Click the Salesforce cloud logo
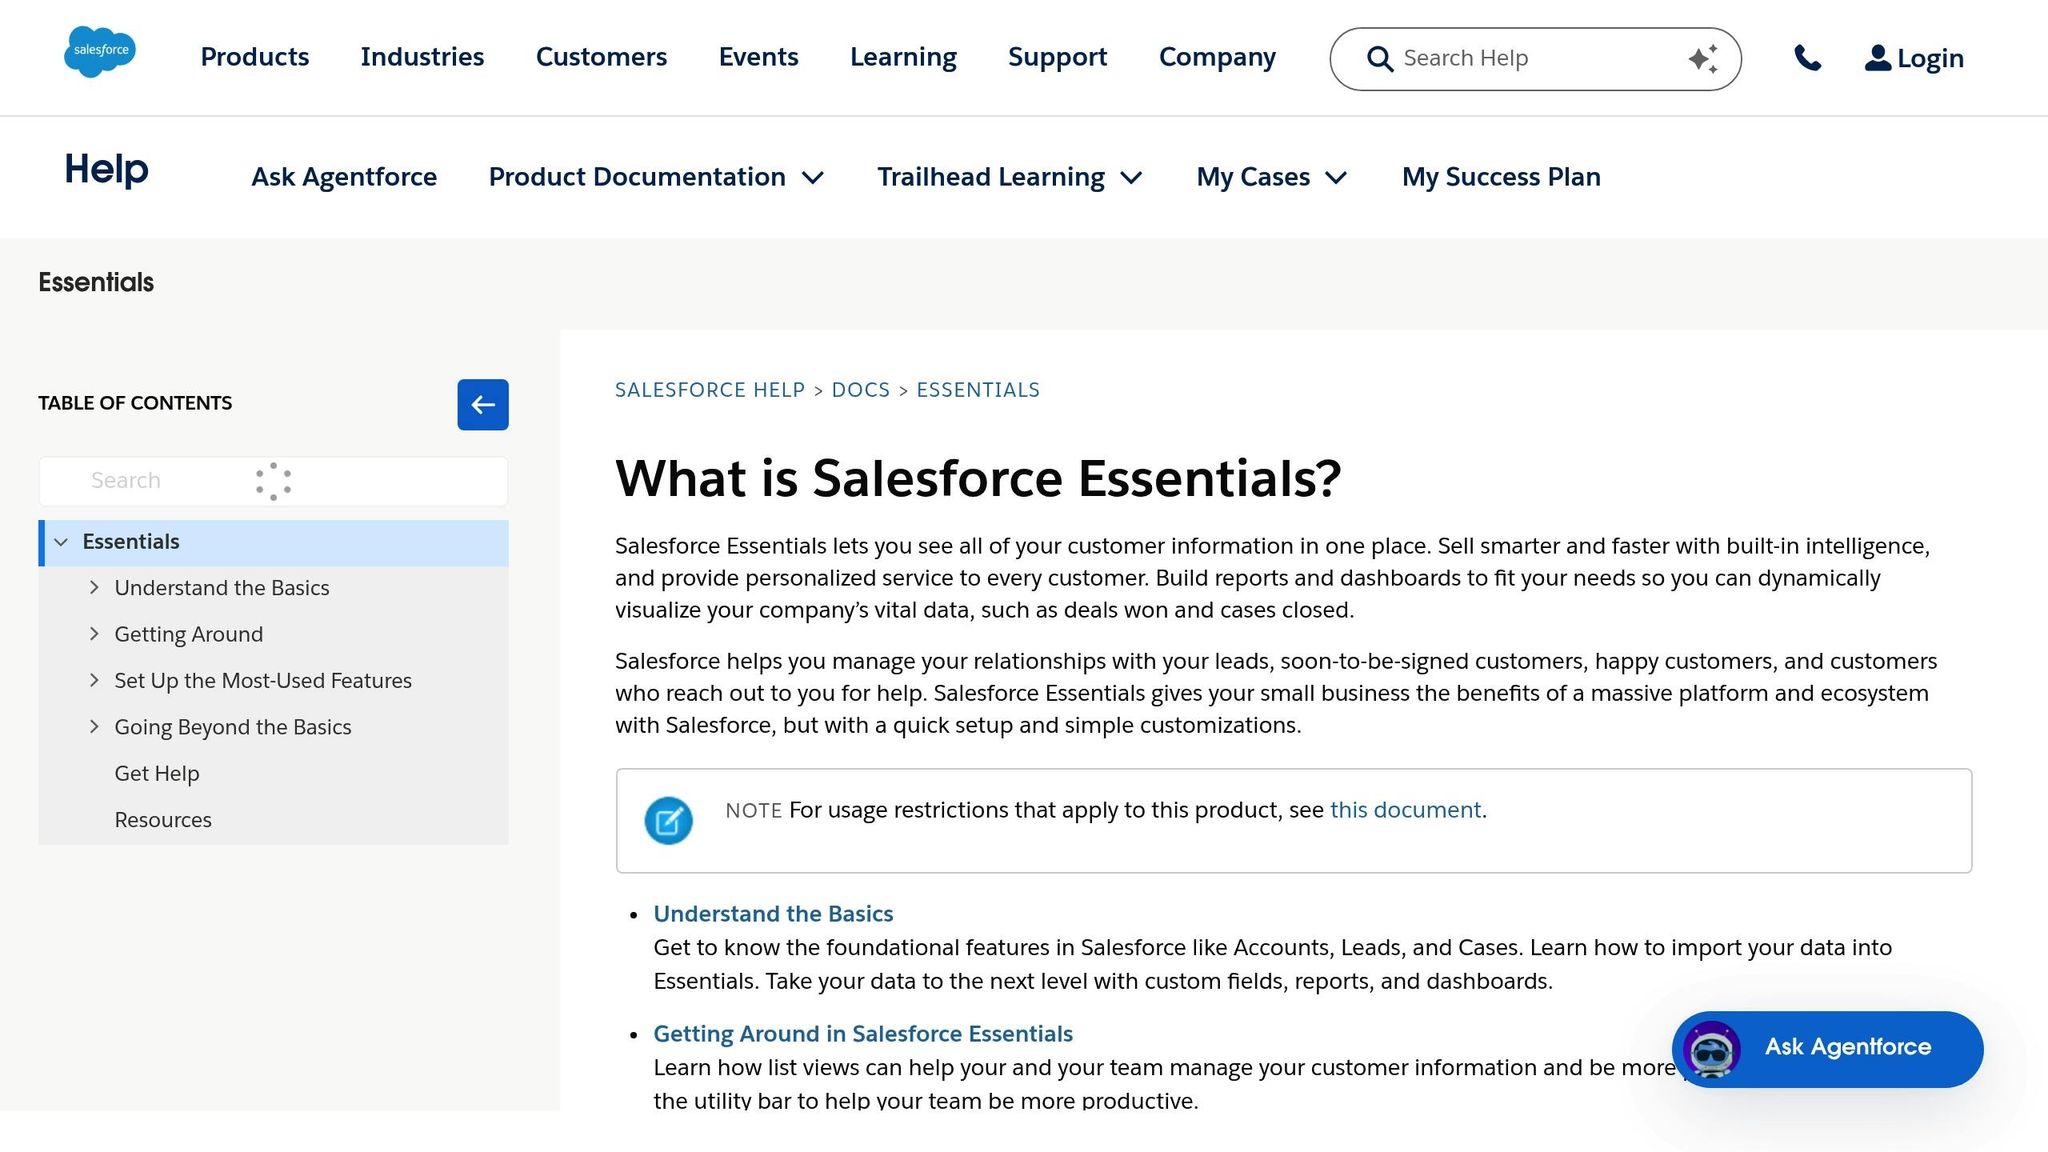Image resolution: width=2048 pixels, height=1152 pixels. pos(100,52)
